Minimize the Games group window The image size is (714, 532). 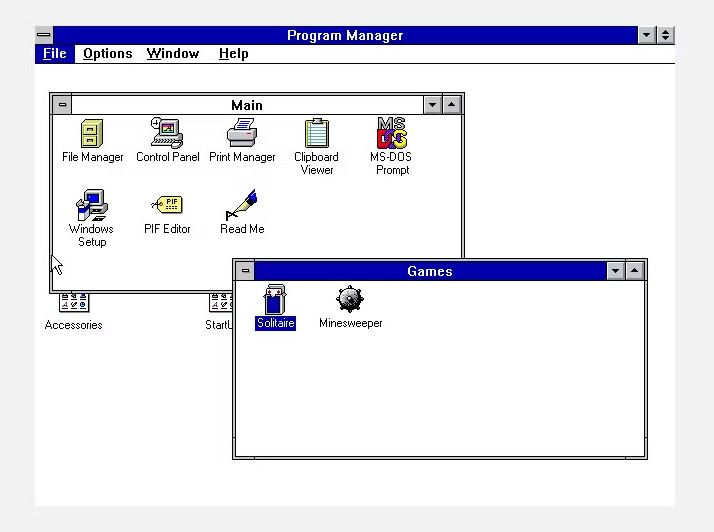tap(616, 271)
